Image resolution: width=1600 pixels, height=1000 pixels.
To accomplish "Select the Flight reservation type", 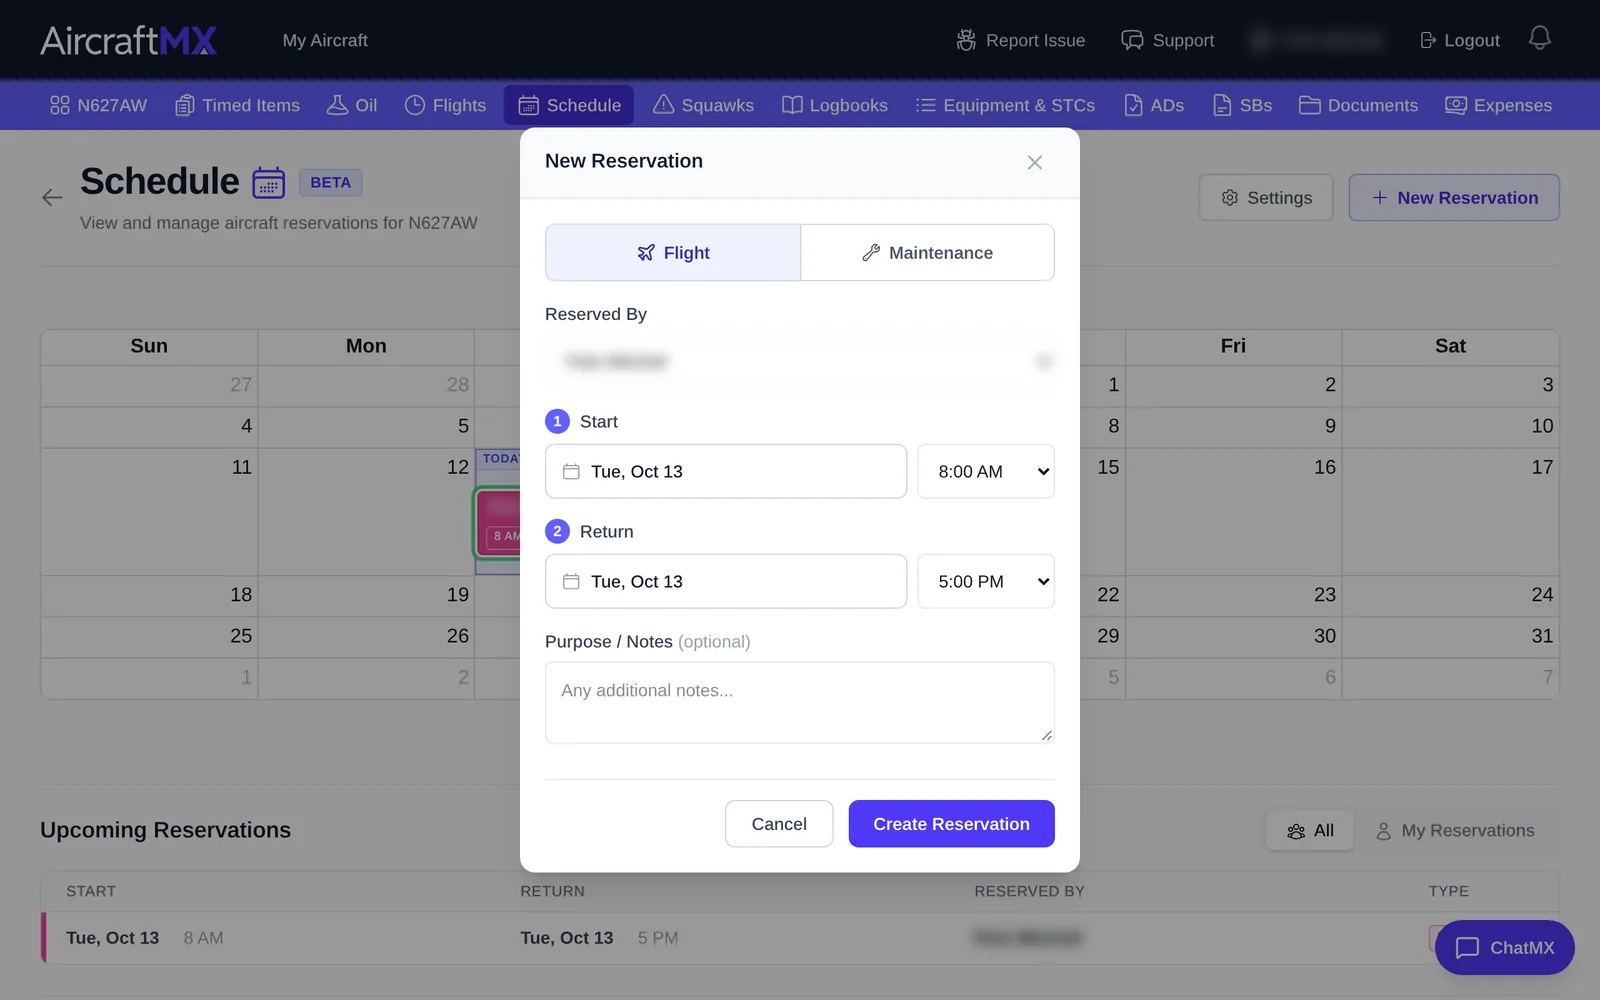I will (673, 253).
